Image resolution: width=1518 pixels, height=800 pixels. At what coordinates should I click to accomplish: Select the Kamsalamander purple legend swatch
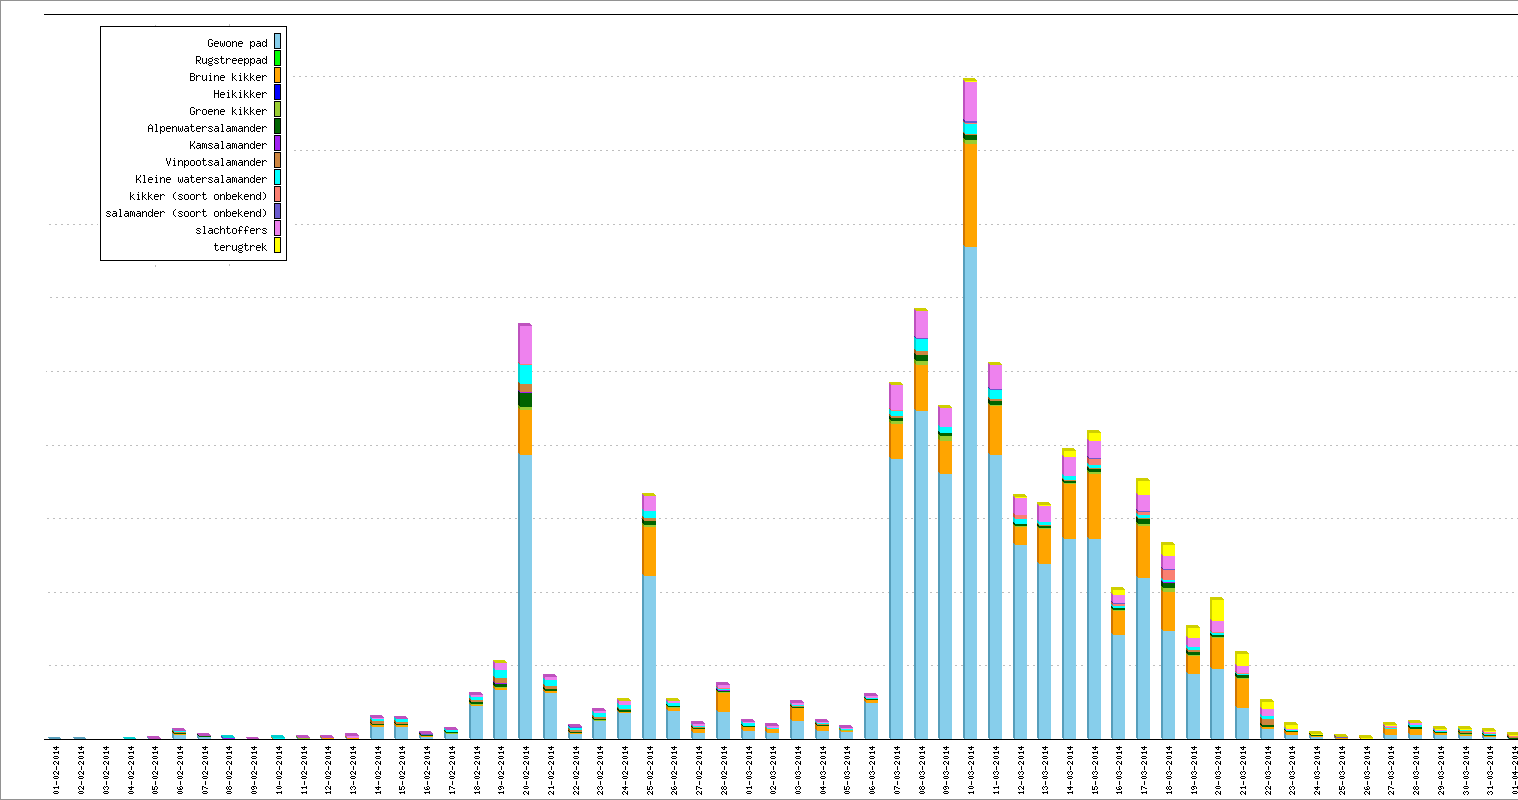tap(277, 144)
